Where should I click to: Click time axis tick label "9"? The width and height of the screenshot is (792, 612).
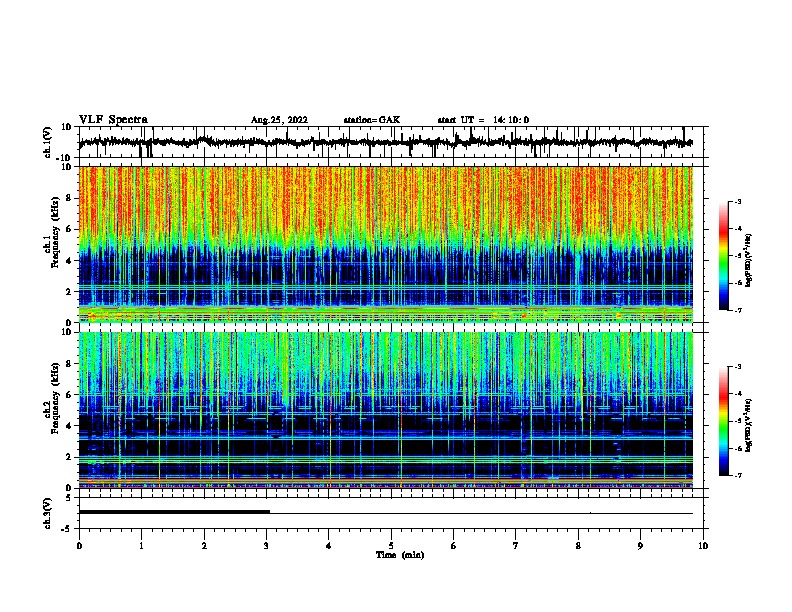pyautogui.click(x=640, y=545)
